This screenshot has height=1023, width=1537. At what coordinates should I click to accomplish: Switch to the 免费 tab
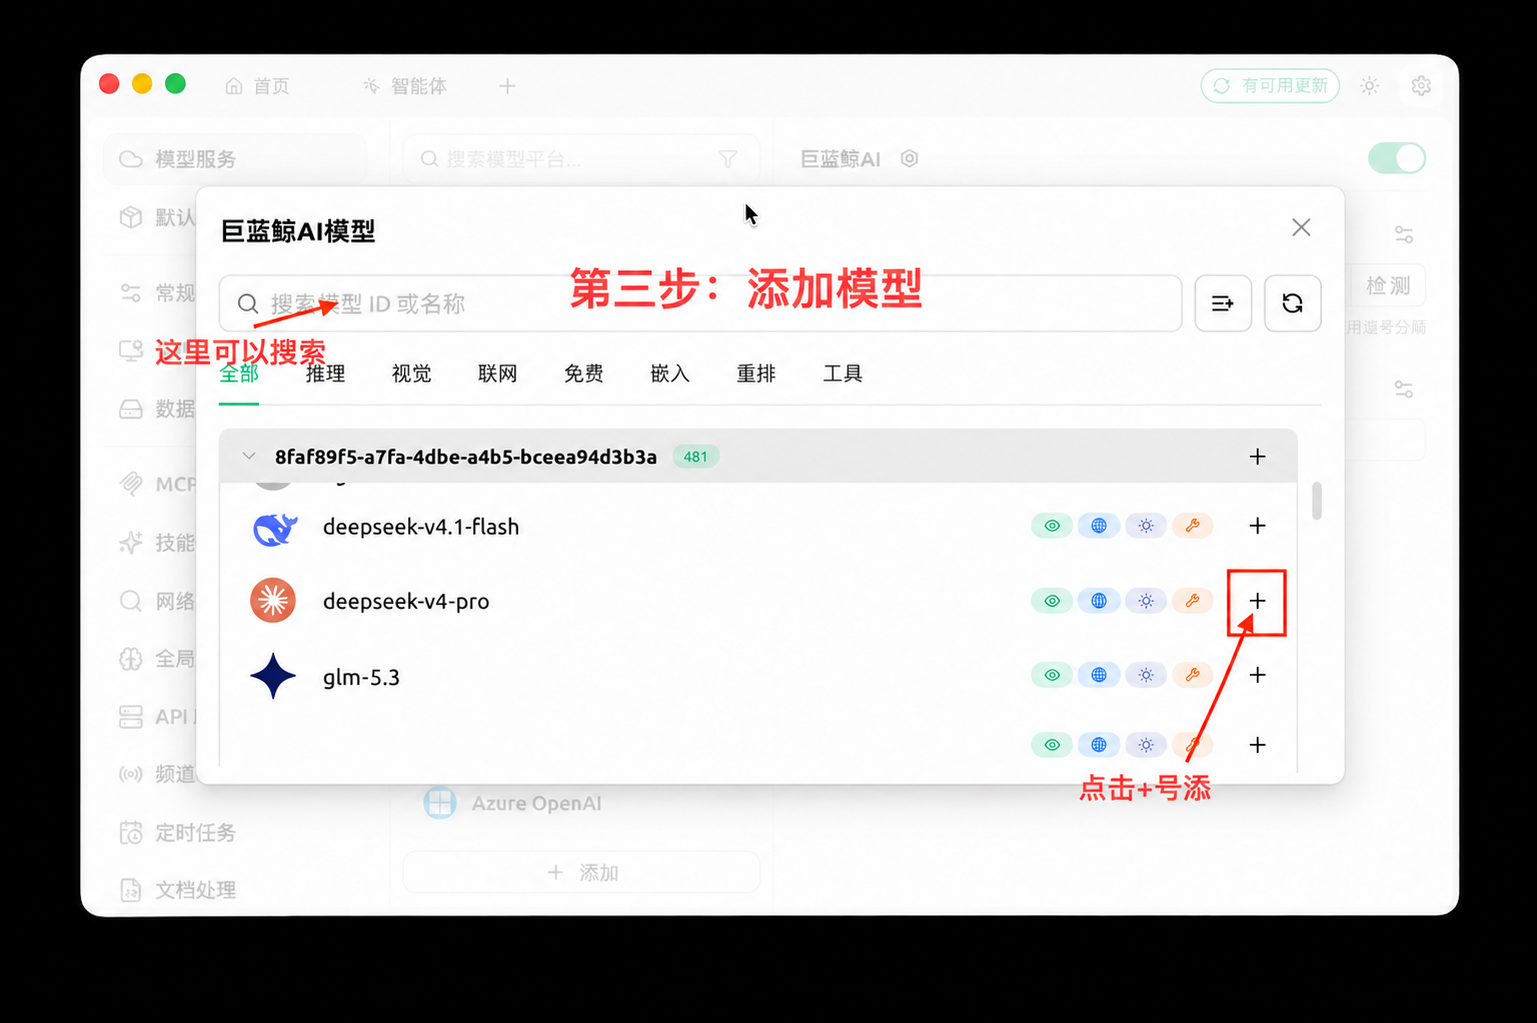(x=583, y=374)
